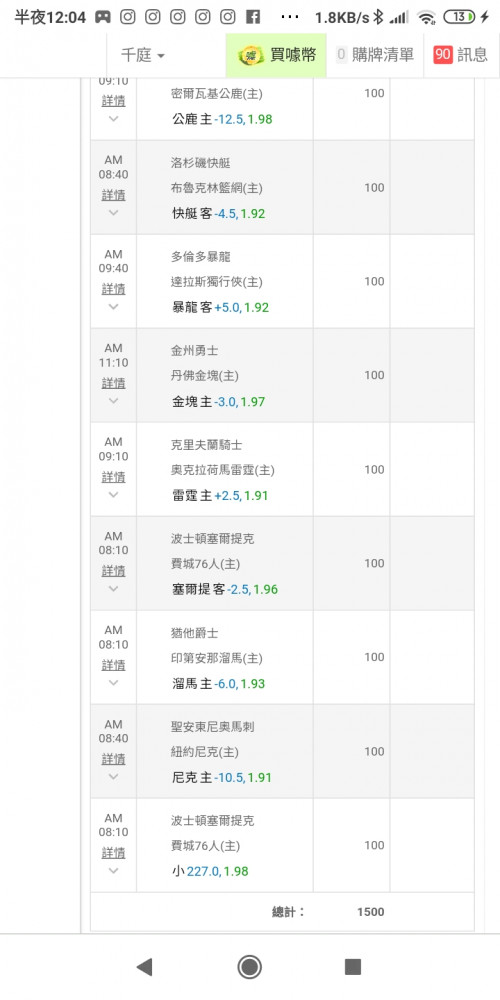Open 詳情 link for 猶他爵士 game
This screenshot has width=500, height=1000.
114,665
